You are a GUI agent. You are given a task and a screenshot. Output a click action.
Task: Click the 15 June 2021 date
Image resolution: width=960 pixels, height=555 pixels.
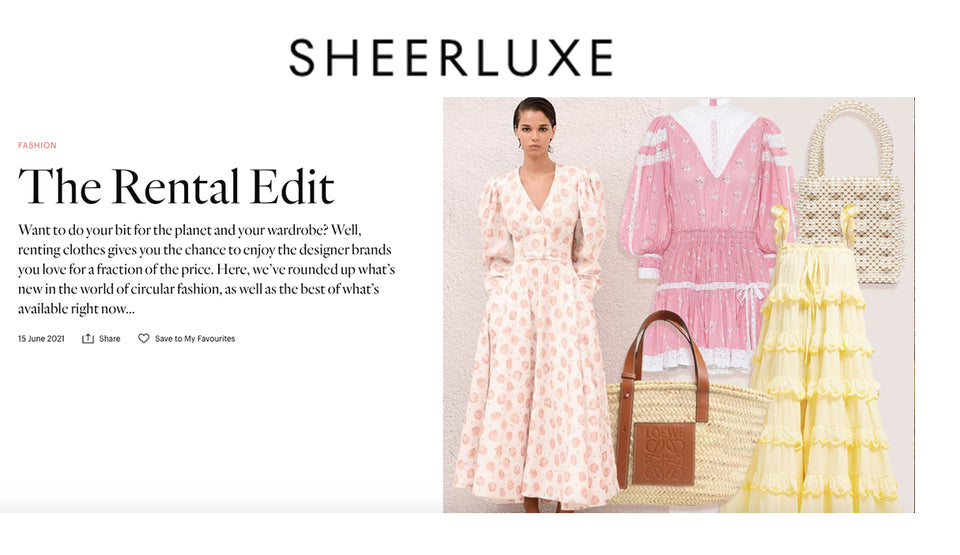coord(41,339)
